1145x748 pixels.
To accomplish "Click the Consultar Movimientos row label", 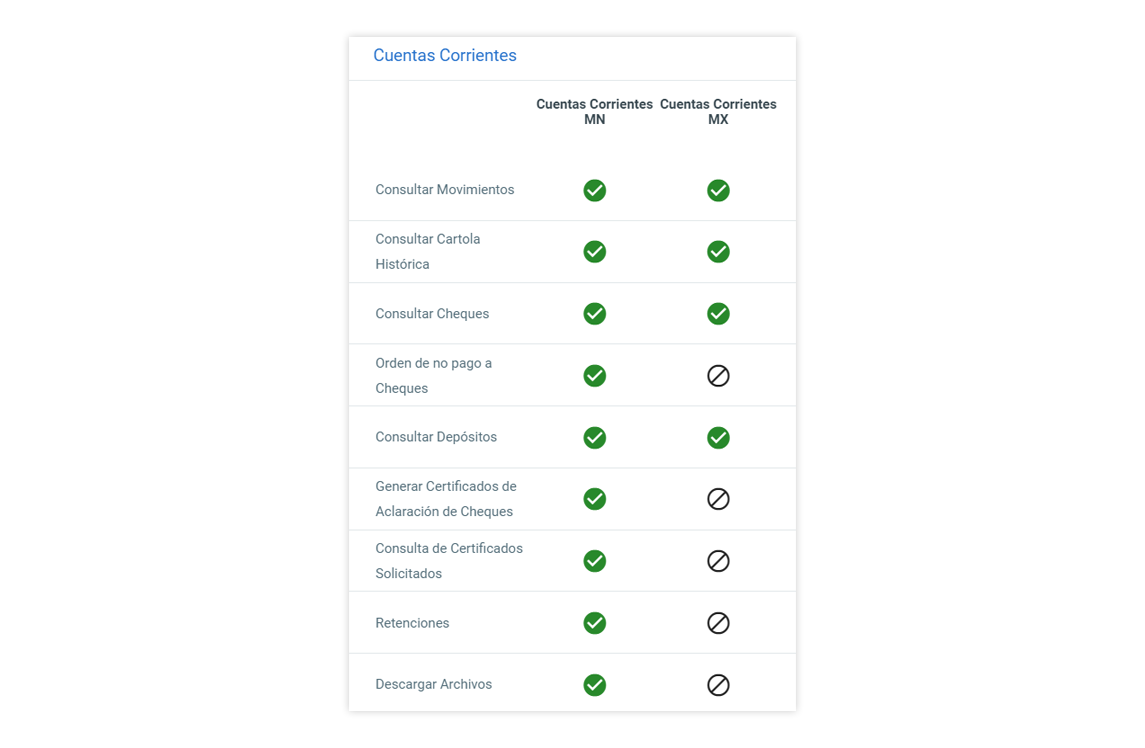I will click(445, 190).
